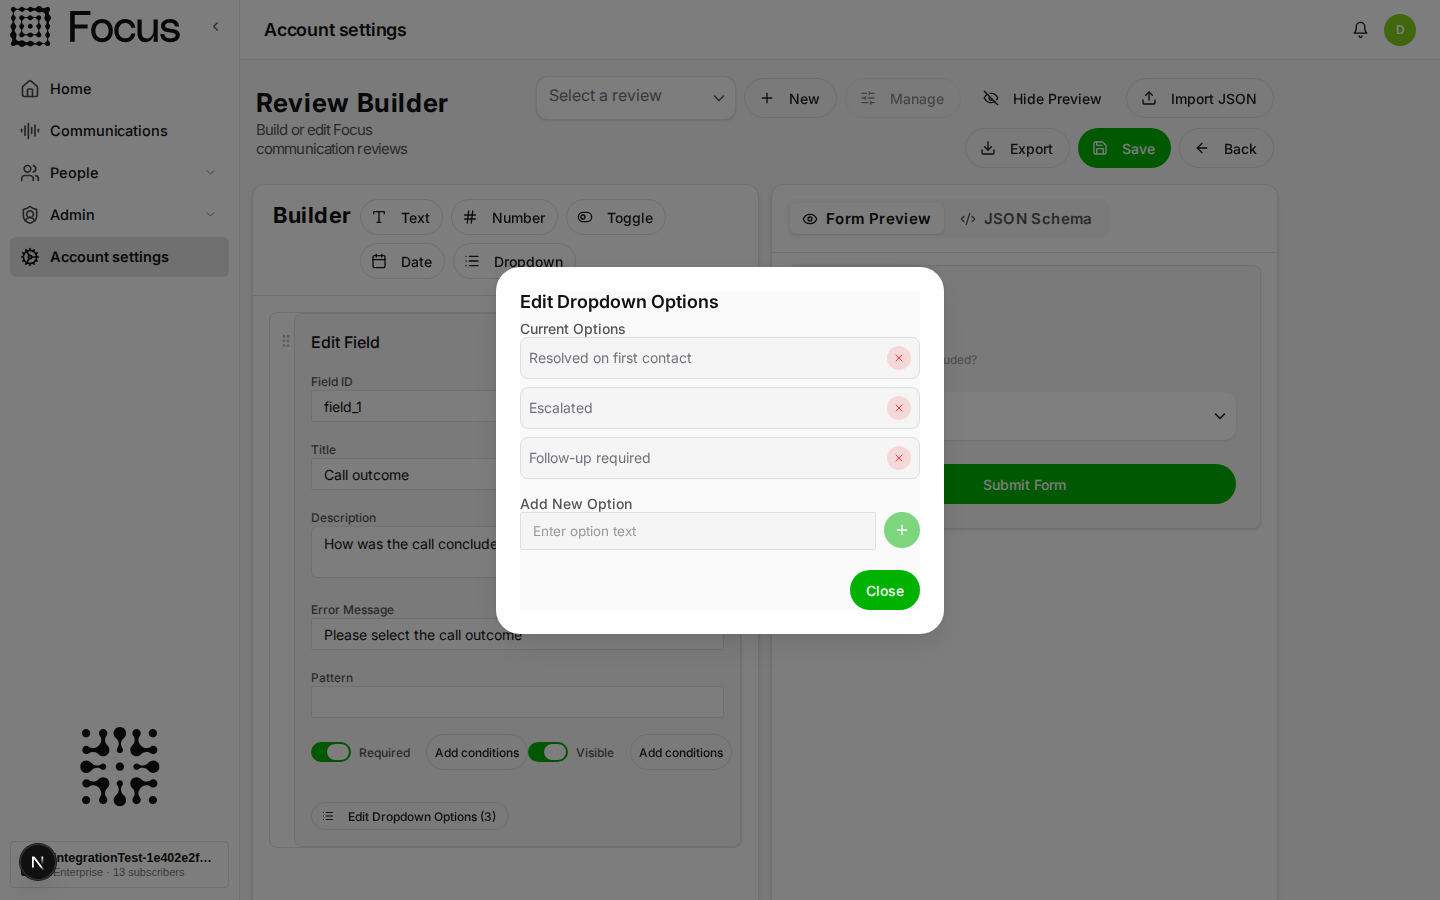Viewport: 1440px width, 900px height.
Task: Add a Text field to builder
Action: point(401,217)
